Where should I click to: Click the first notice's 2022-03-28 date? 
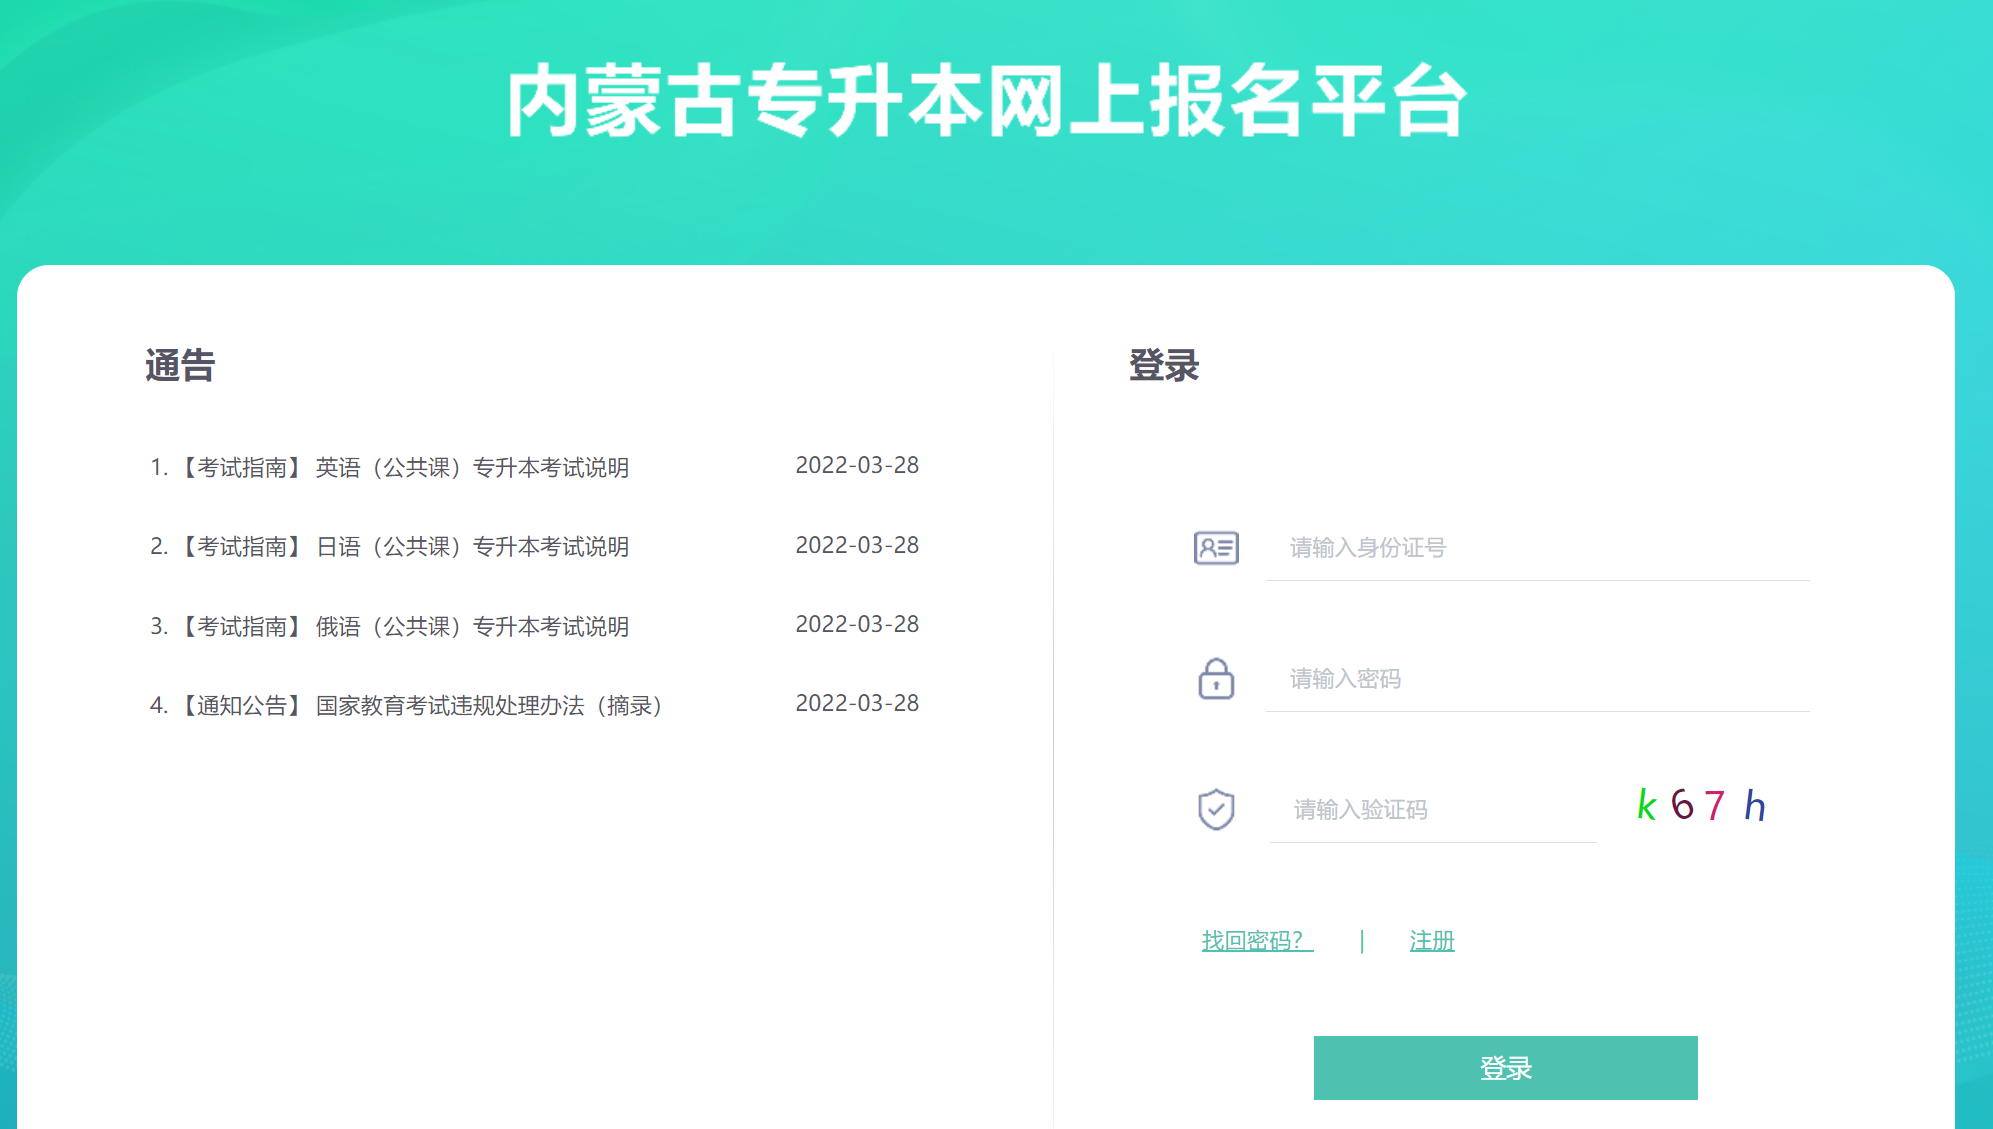(857, 466)
